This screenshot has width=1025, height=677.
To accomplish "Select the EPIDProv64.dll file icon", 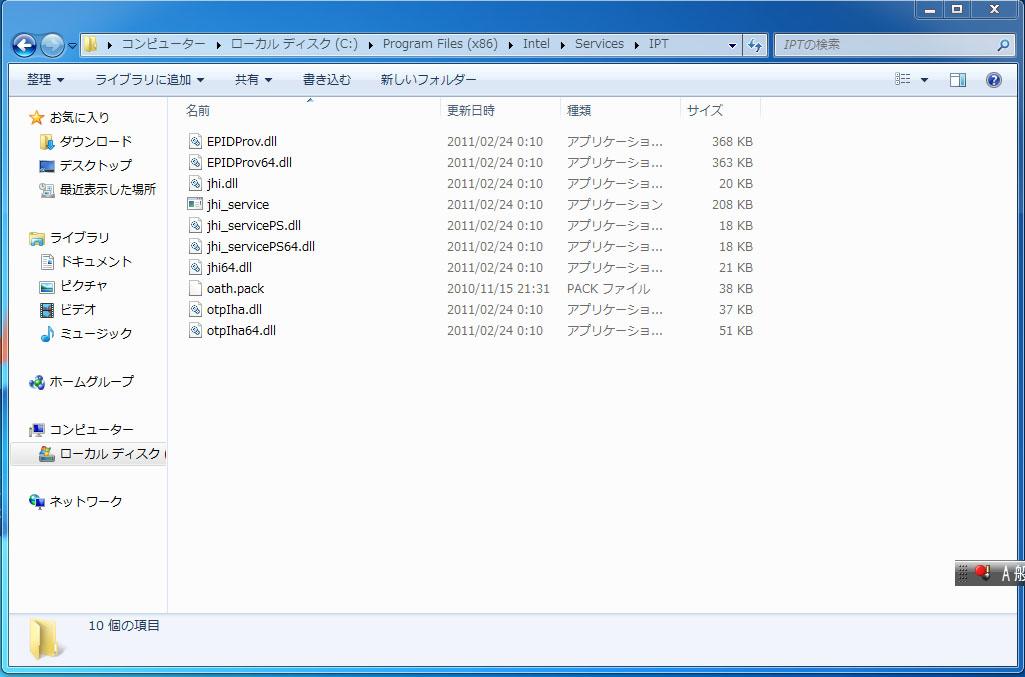I will click(195, 162).
